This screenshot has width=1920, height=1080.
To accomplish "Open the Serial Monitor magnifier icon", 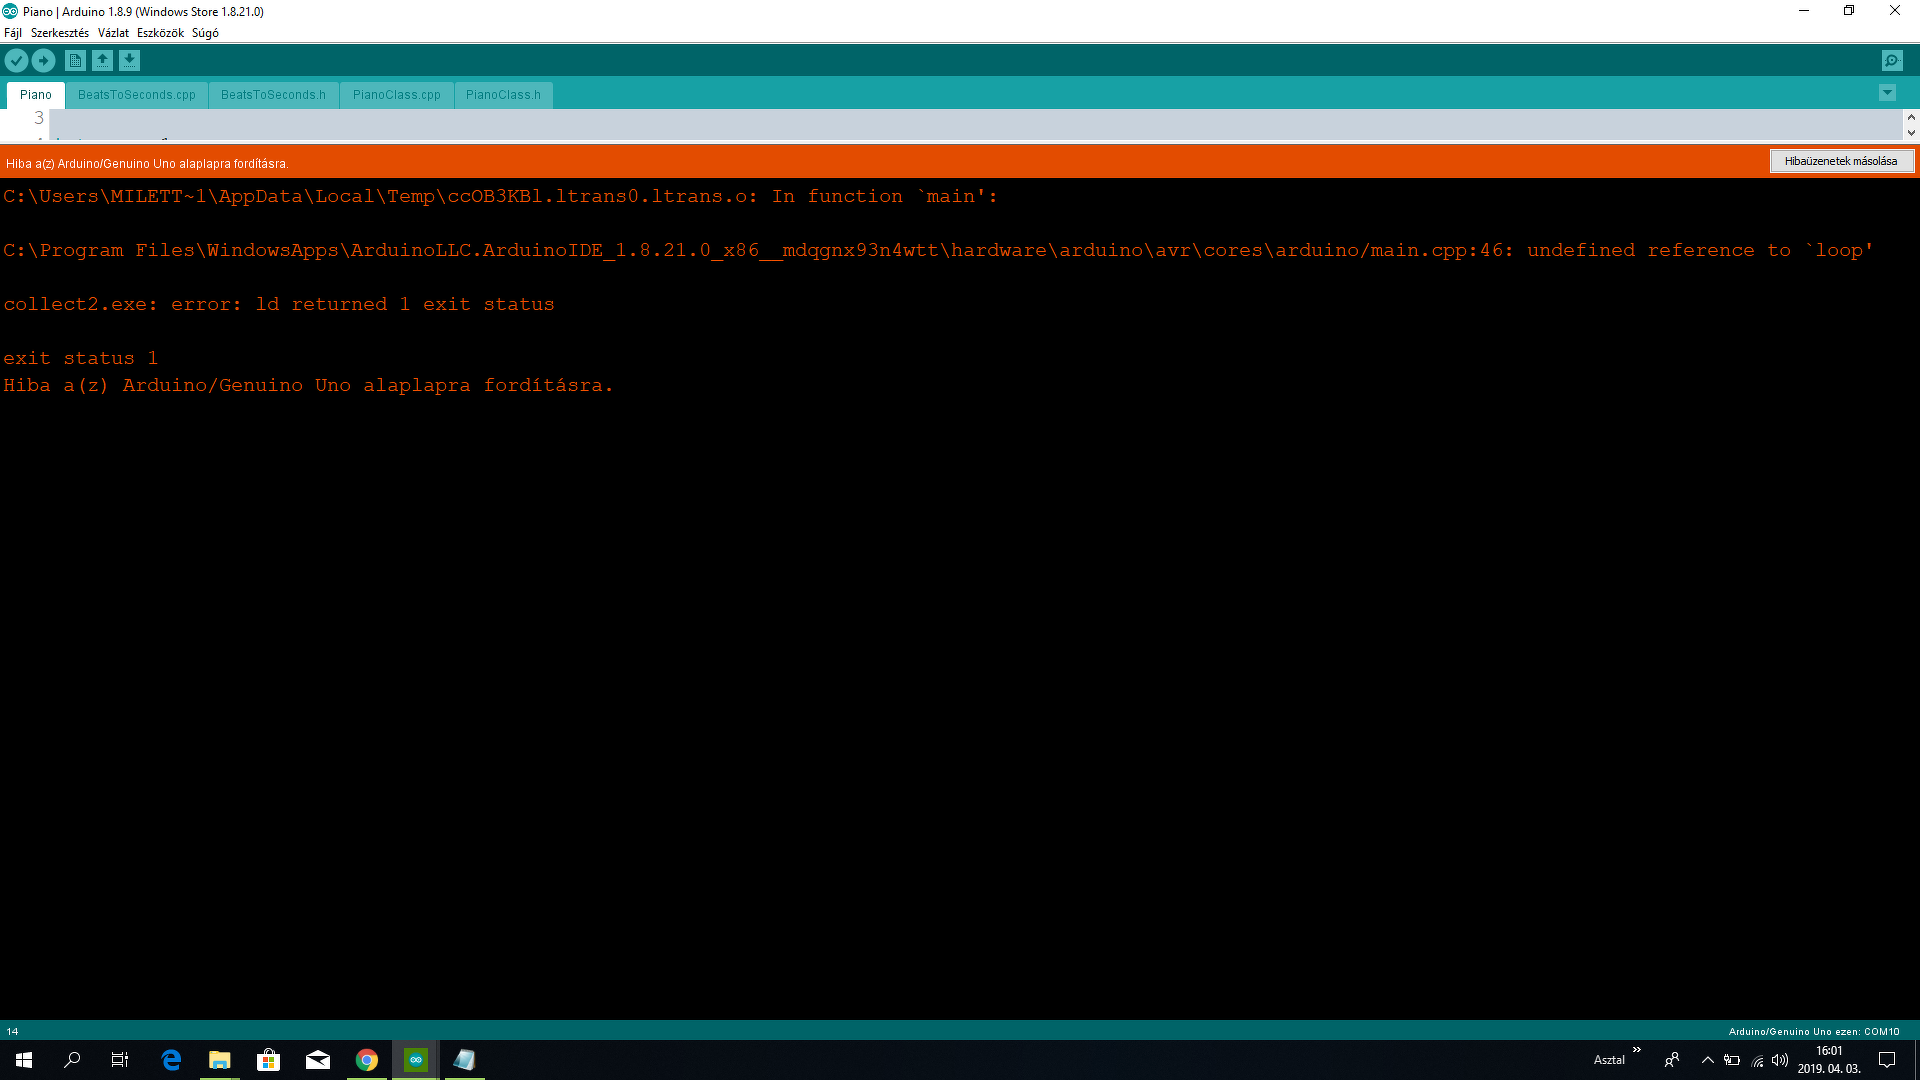I will tap(1892, 61).
